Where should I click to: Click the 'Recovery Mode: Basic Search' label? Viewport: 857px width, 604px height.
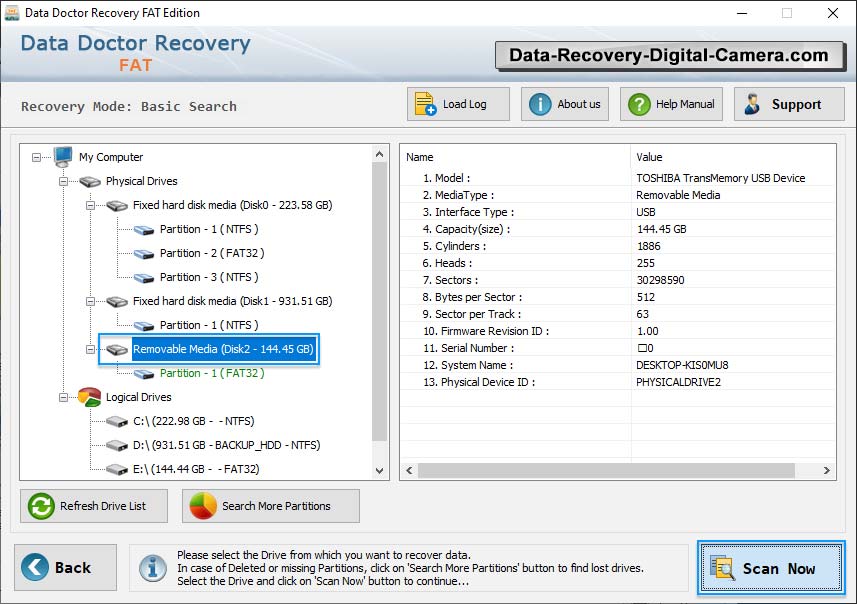click(x=129, y=107)
